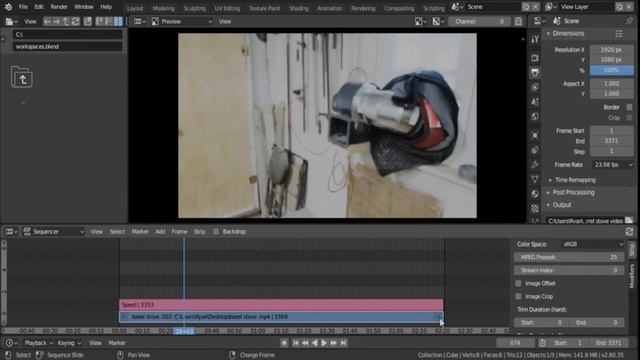Screen dimensions: 640x360
Task: Open the sequencer Add menu
Action: [x=160, y=231]
